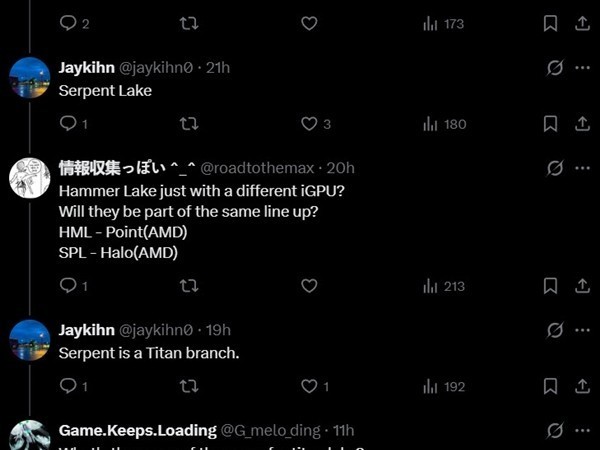
Task: Open the 19h timestamp of Titan post
Action: pyautogui.click(x=217, y=330)
